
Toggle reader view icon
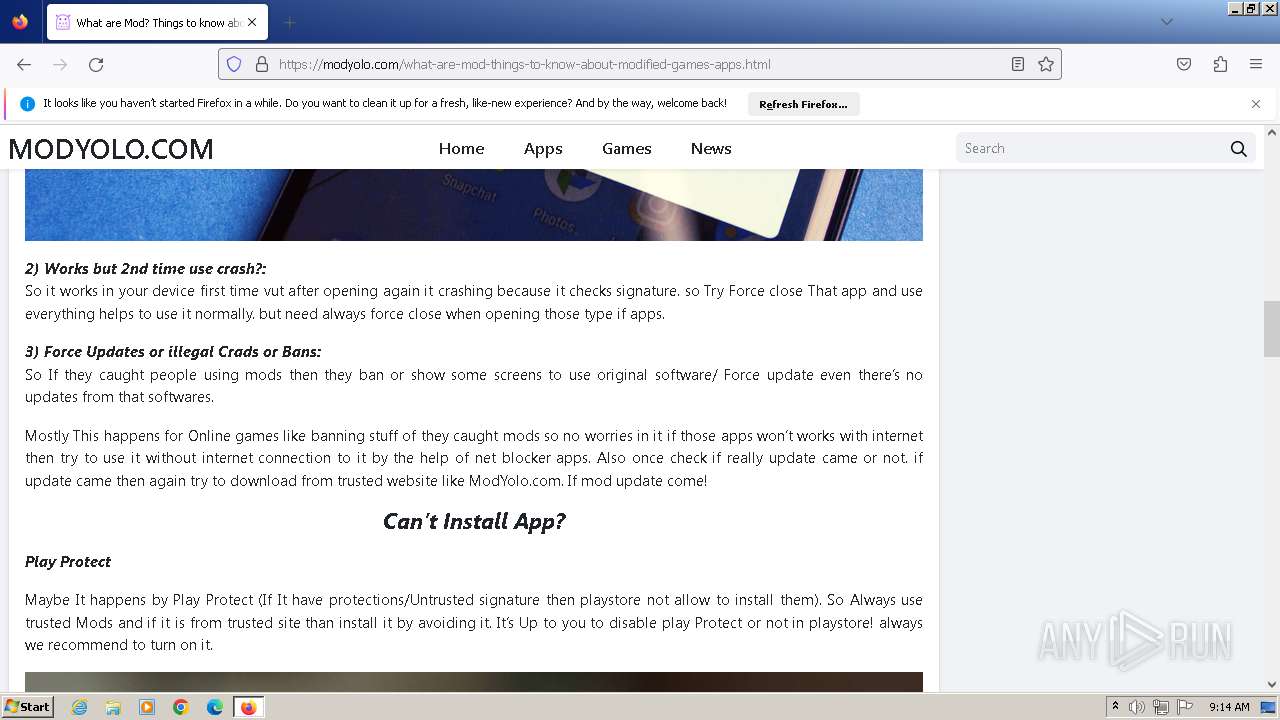(x=1018, y=64)
